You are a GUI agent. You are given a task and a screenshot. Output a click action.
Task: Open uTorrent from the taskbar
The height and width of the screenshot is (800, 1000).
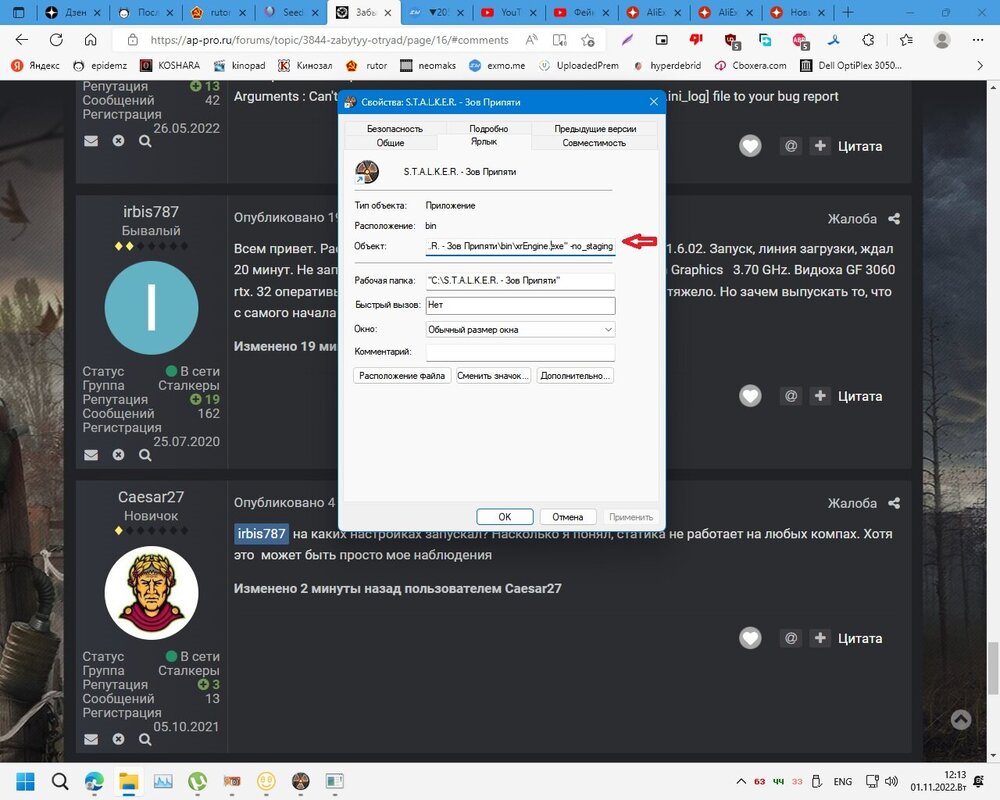tap(198, 781)
